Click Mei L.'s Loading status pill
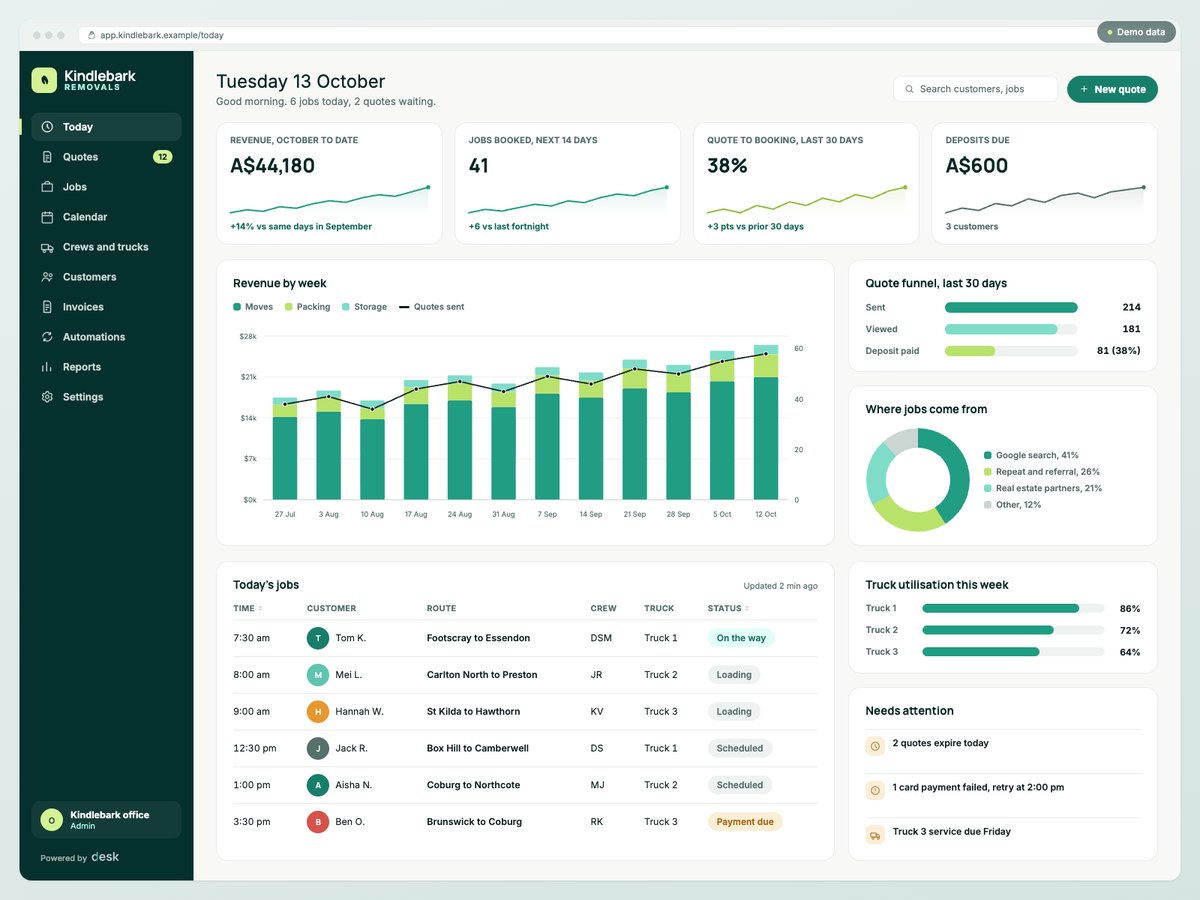Screen dimensions: 1200x900 (734, 675)
